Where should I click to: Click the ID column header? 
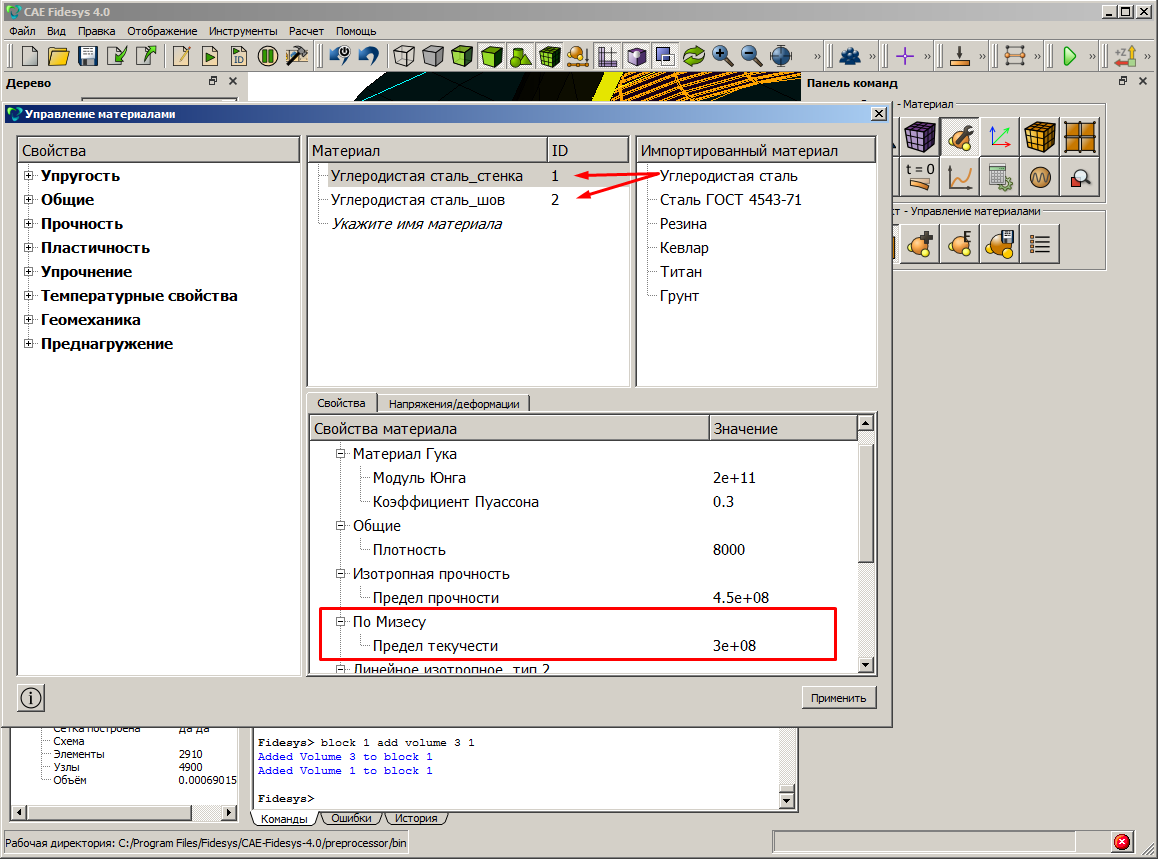click(587, 150)
